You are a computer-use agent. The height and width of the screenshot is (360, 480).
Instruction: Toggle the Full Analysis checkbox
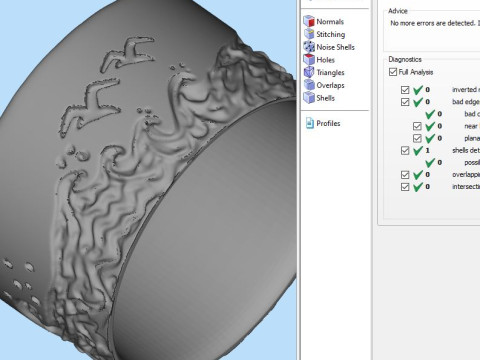(x=393, y=72)
